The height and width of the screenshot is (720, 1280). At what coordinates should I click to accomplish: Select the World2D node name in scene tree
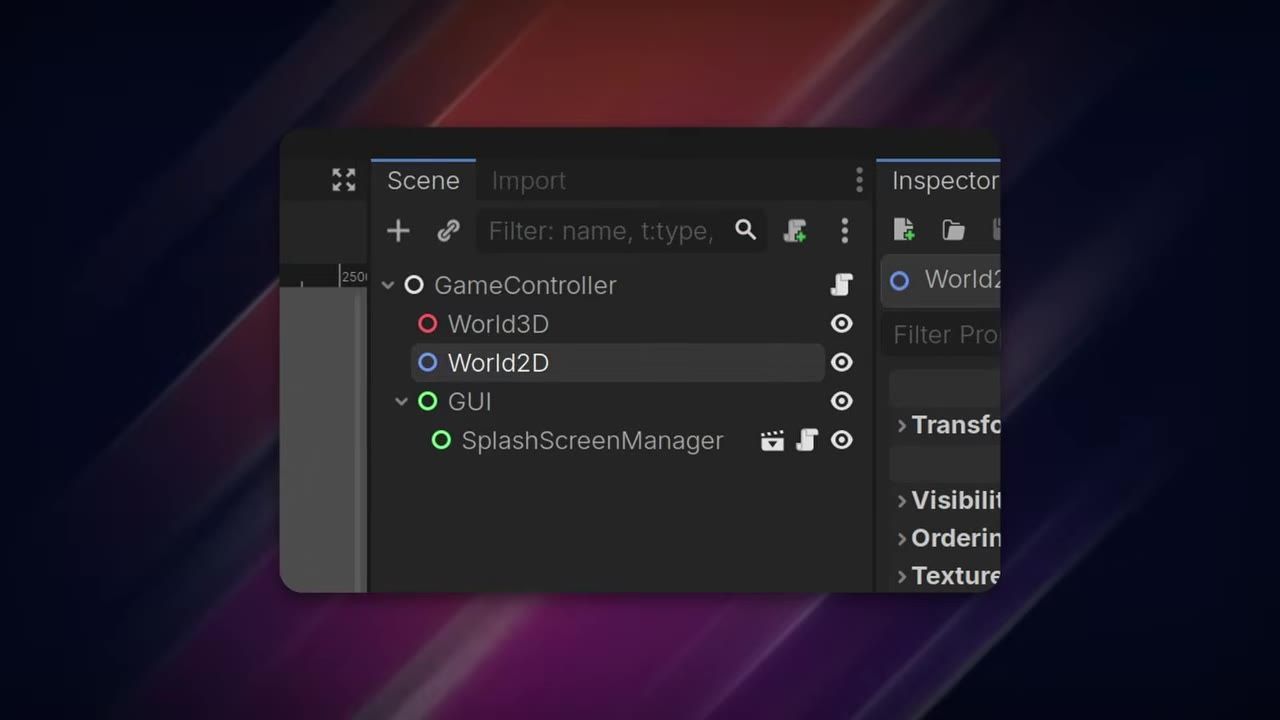point(498,362)
